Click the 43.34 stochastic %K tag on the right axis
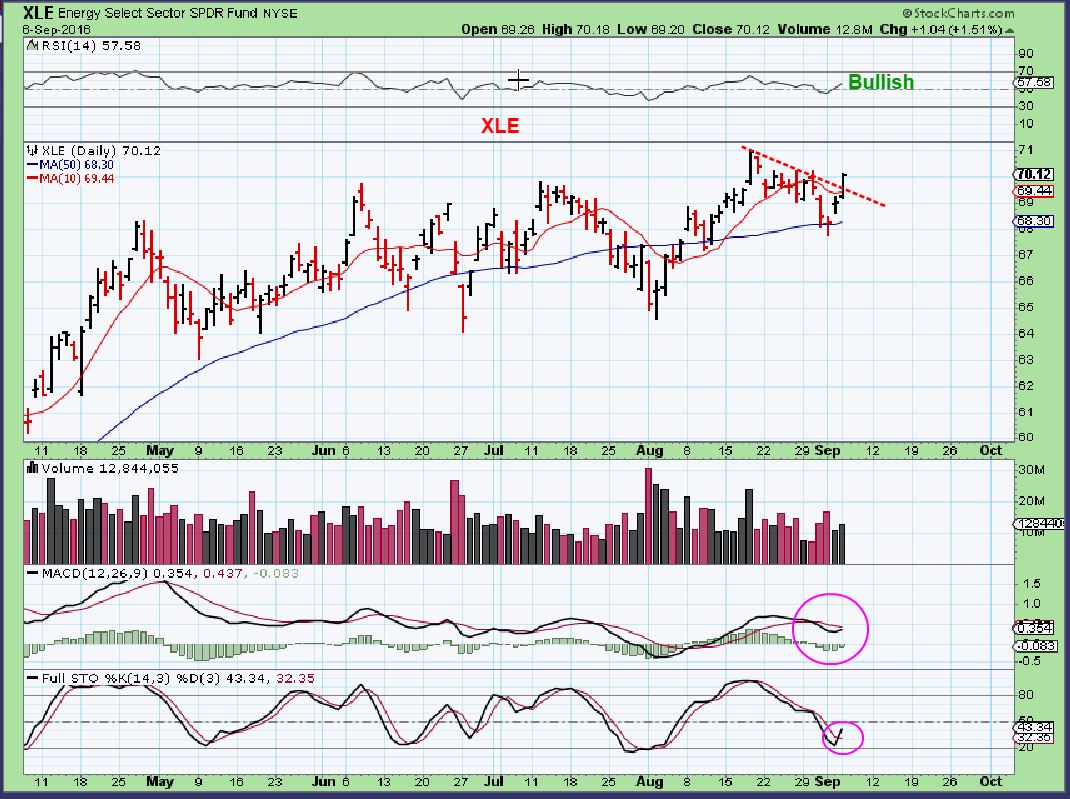Image resolution: width=1070 pixels, height=799 pixels. pos(1035,727)
